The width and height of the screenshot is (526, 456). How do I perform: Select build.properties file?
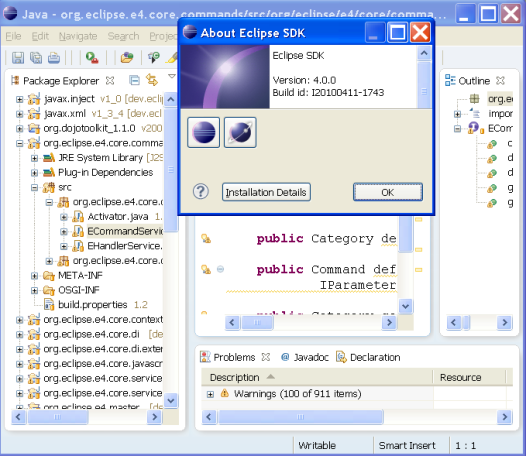pyautogui.click(x=93, y=305)
